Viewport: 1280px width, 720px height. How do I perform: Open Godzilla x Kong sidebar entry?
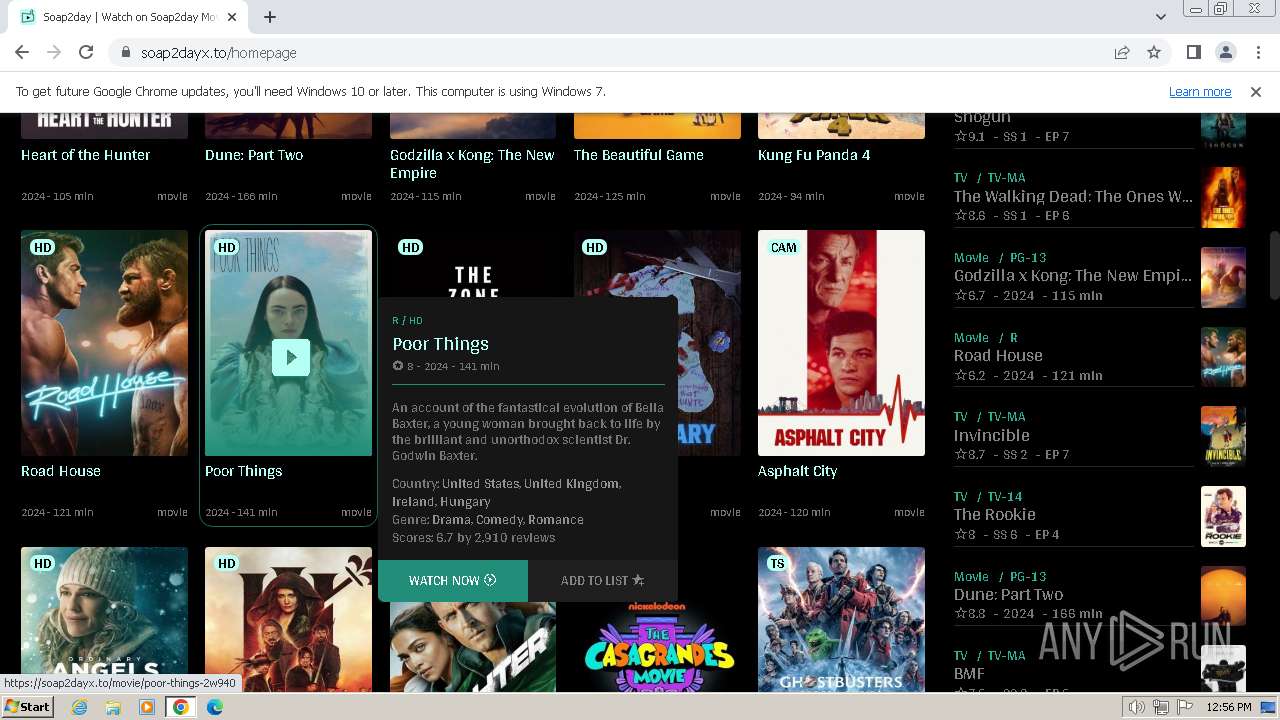pyautogui.click(x=1073, y=276)
